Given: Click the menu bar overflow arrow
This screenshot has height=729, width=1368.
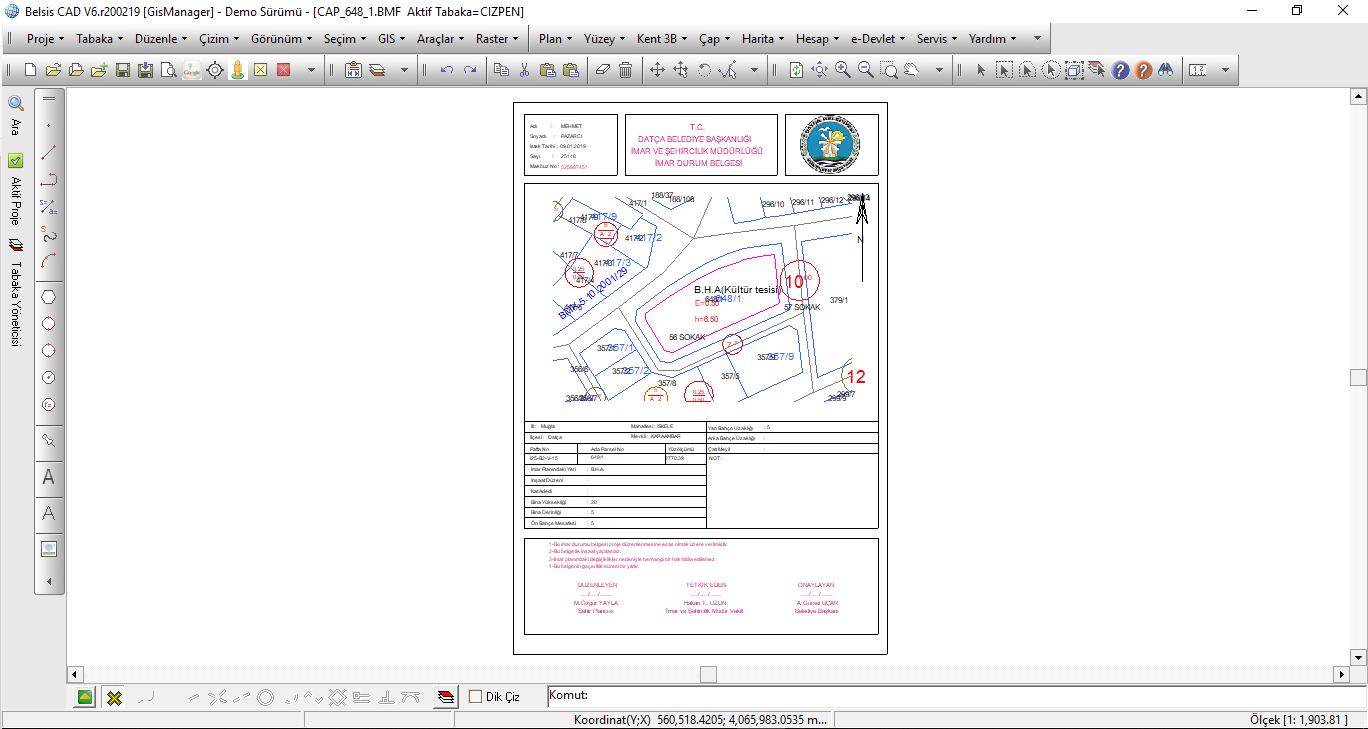Looking at the screenshot, I should click(x=1038, y=39).
